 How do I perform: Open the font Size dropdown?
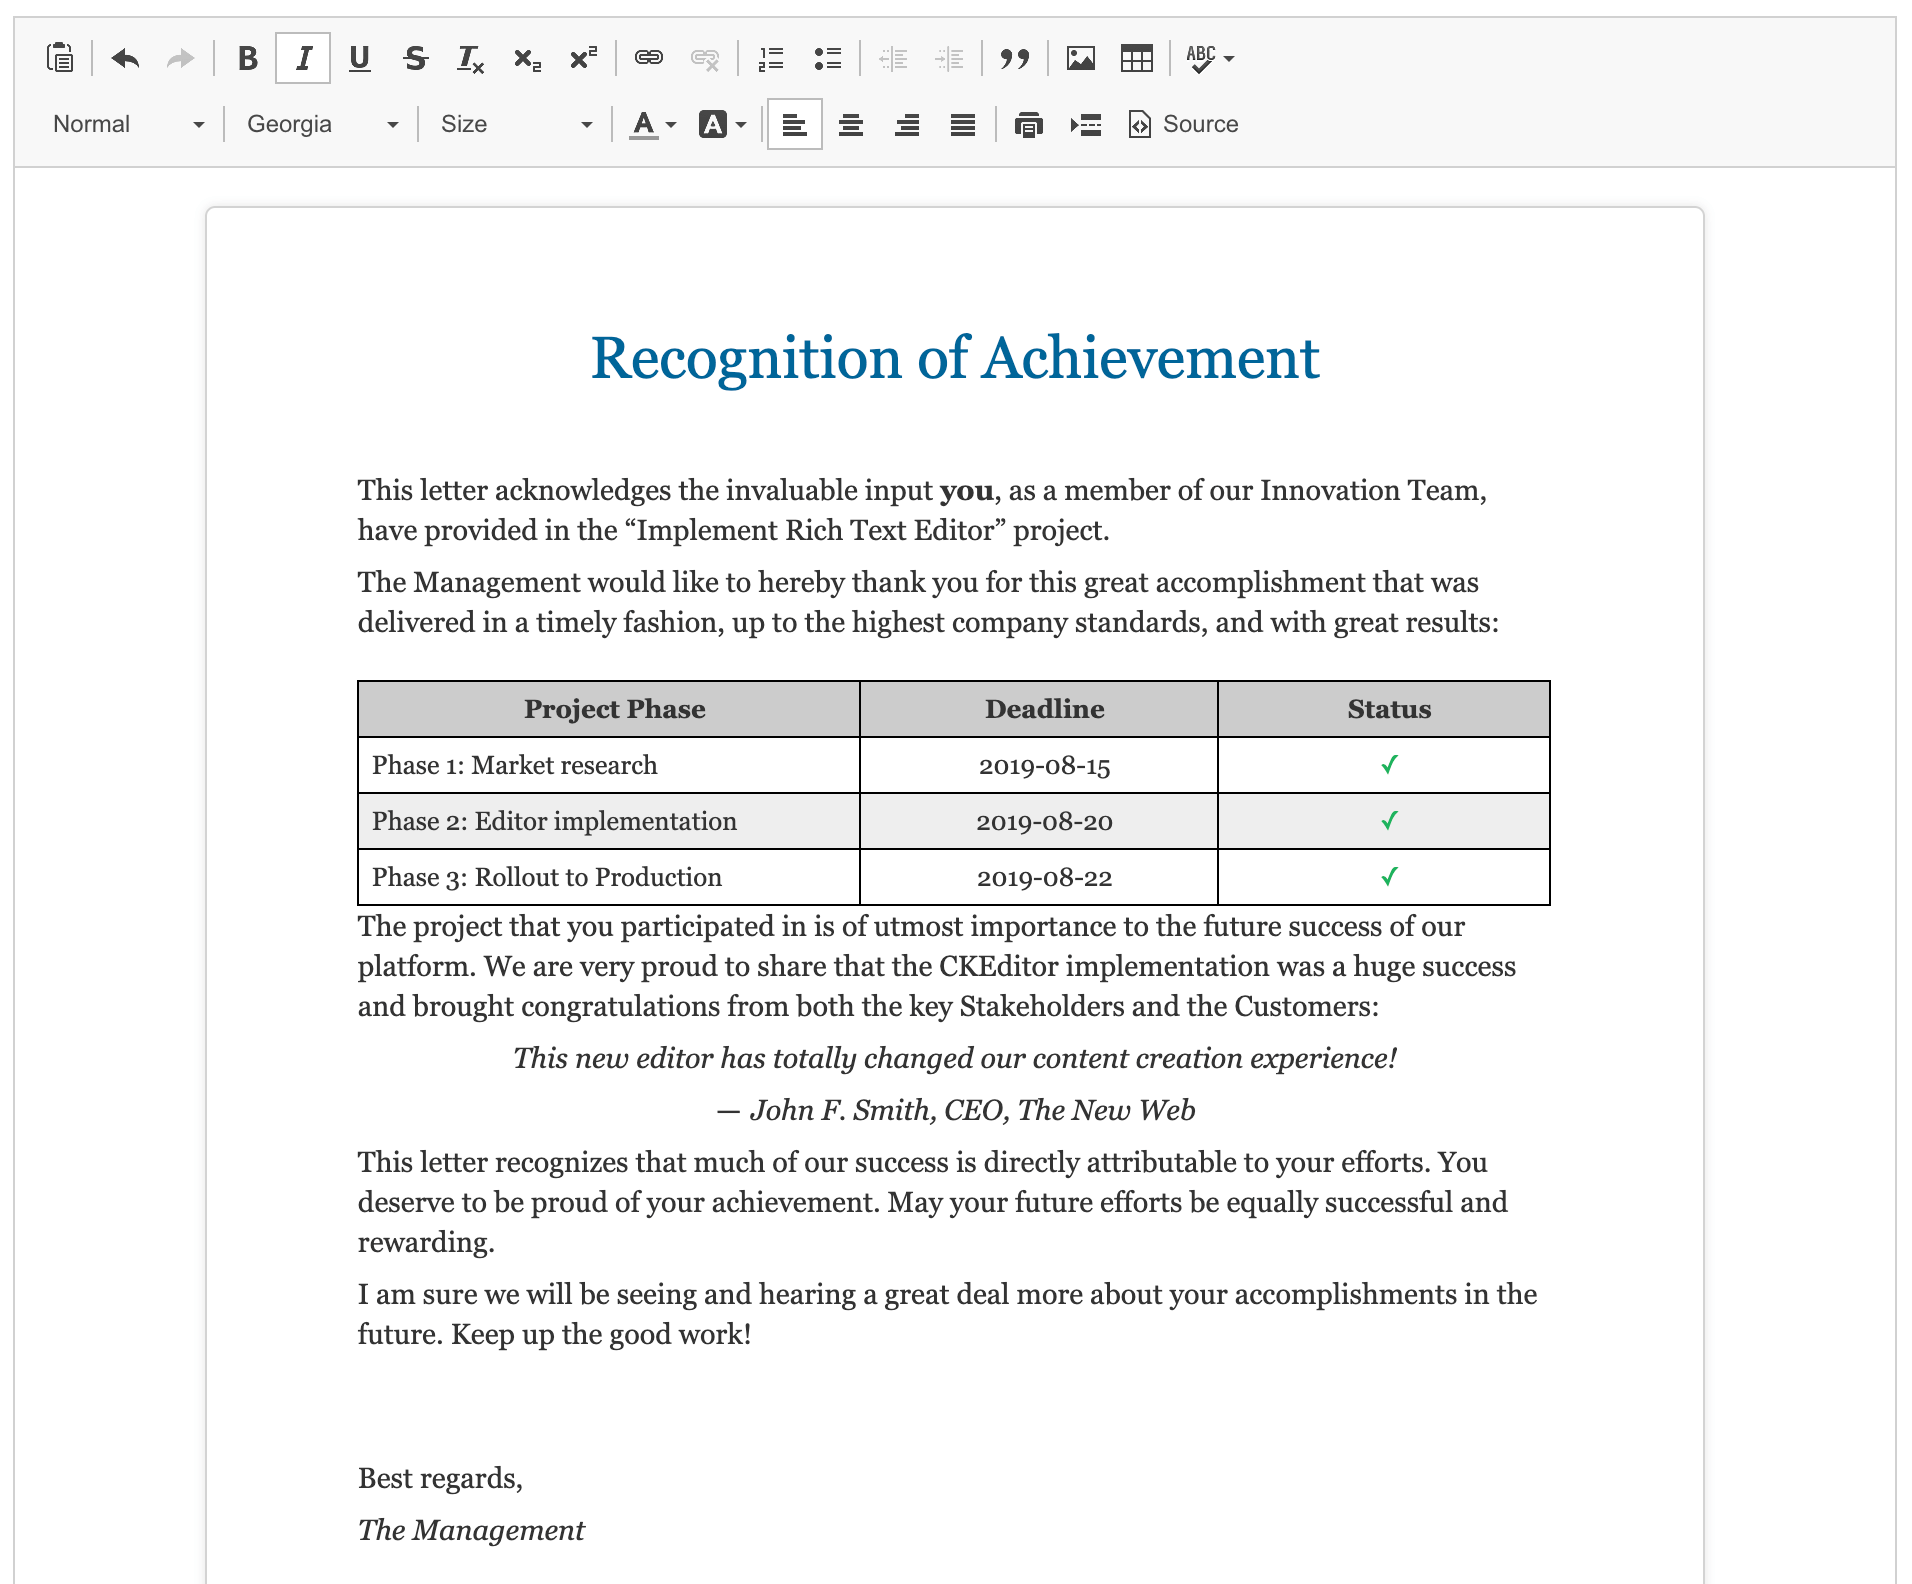[516, 124]
